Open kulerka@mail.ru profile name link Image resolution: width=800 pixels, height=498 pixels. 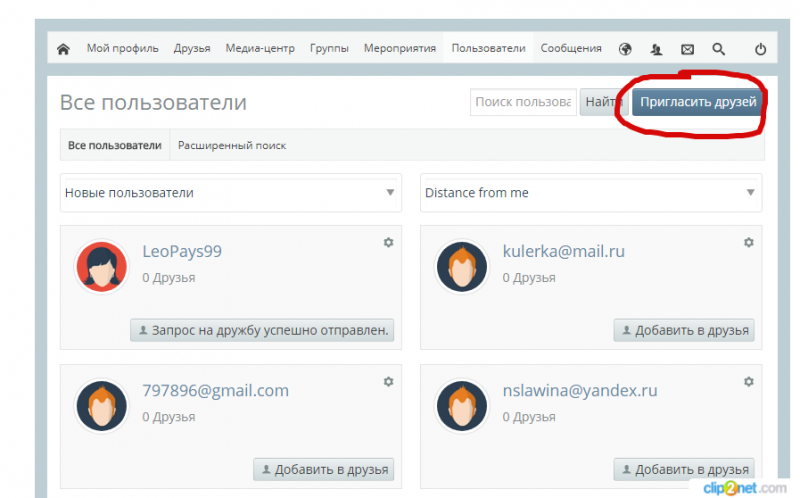564,251
